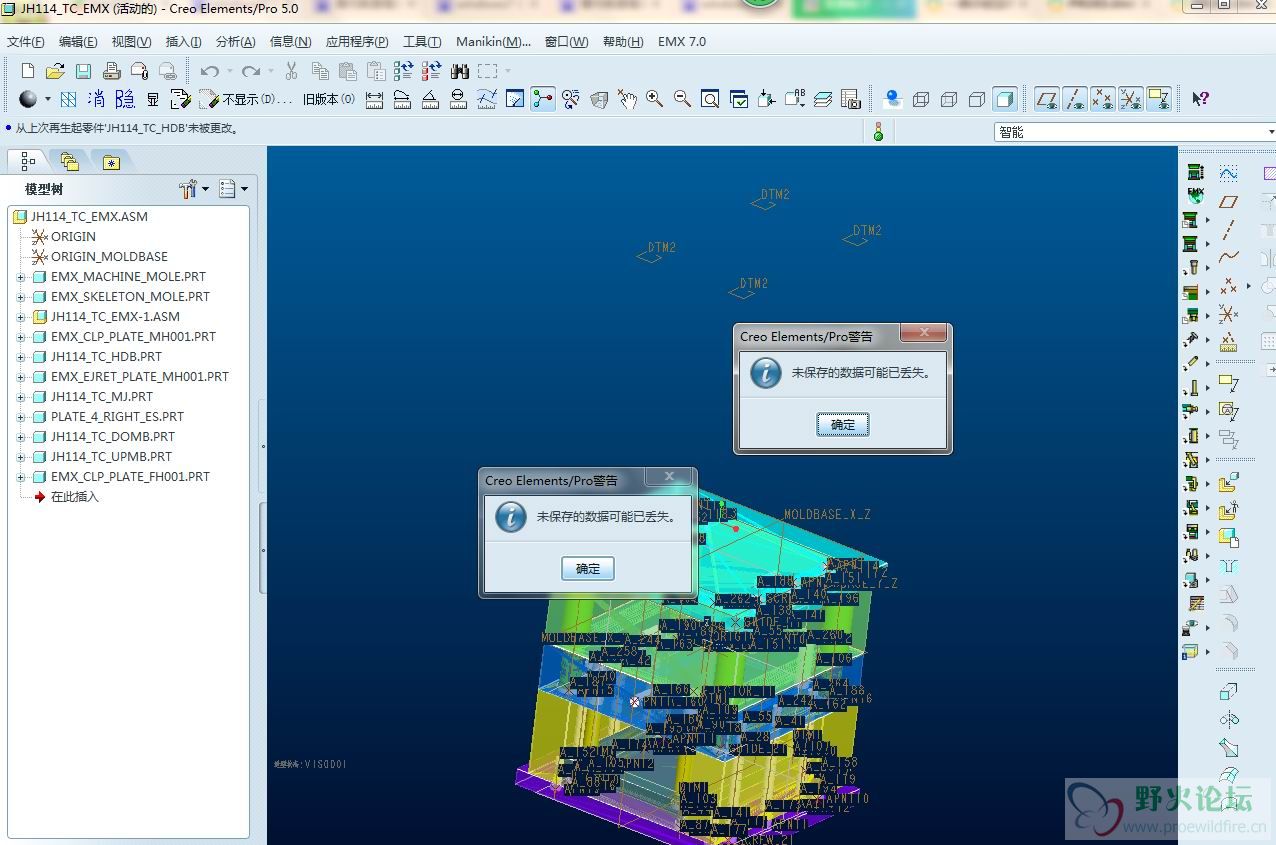1276x845 pixels.
Task: Expand JH114_TC_MJ.PRT tree node
Action: (x=21, y=397)
